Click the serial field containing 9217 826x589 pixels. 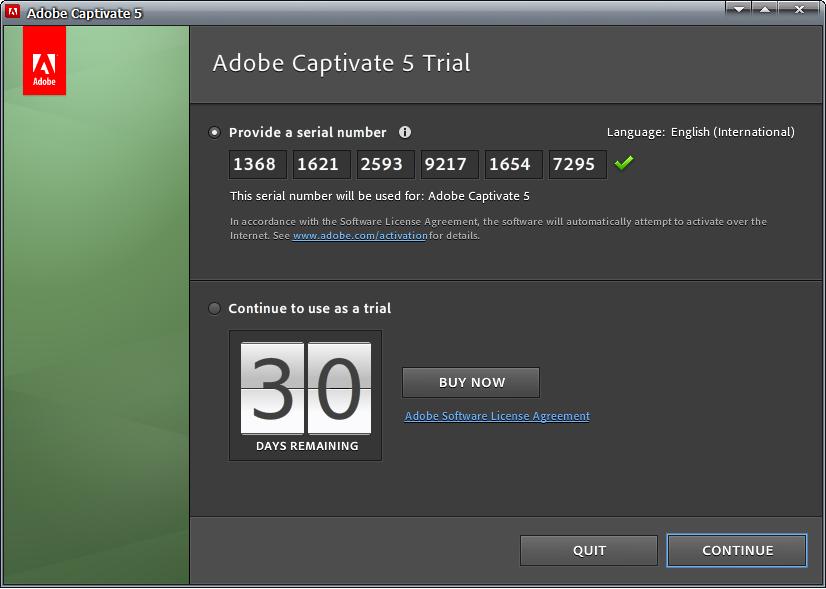pyautogui.click(x=448, y=164)
